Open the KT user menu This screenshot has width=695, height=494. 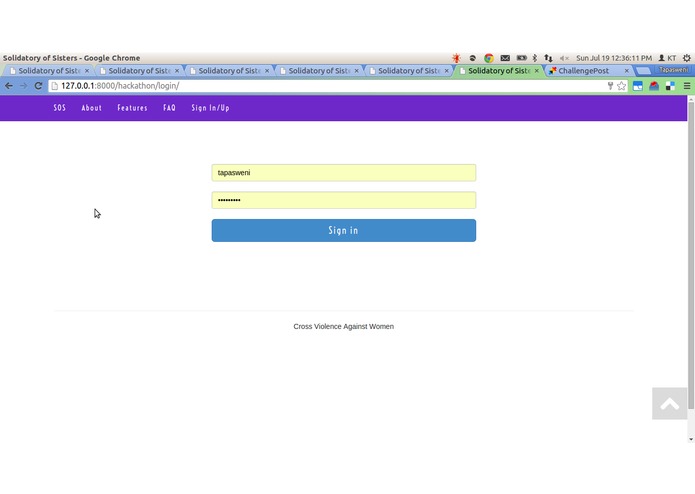[667, 58]
